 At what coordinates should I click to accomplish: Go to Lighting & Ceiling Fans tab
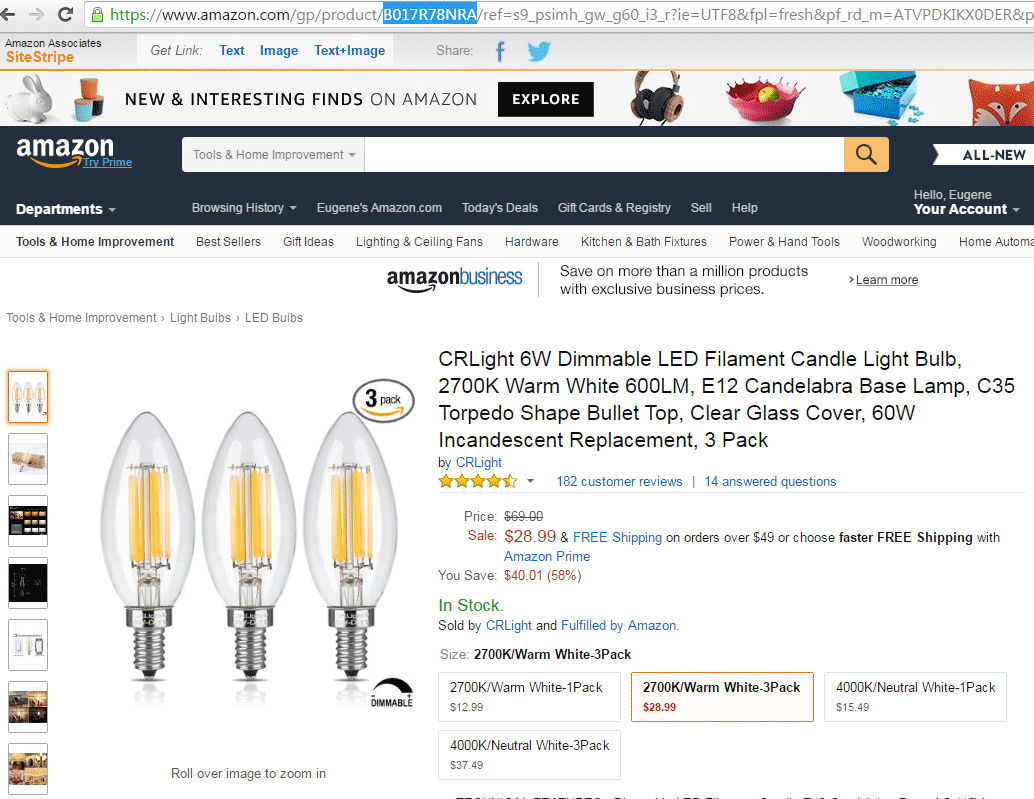(419, 242)
